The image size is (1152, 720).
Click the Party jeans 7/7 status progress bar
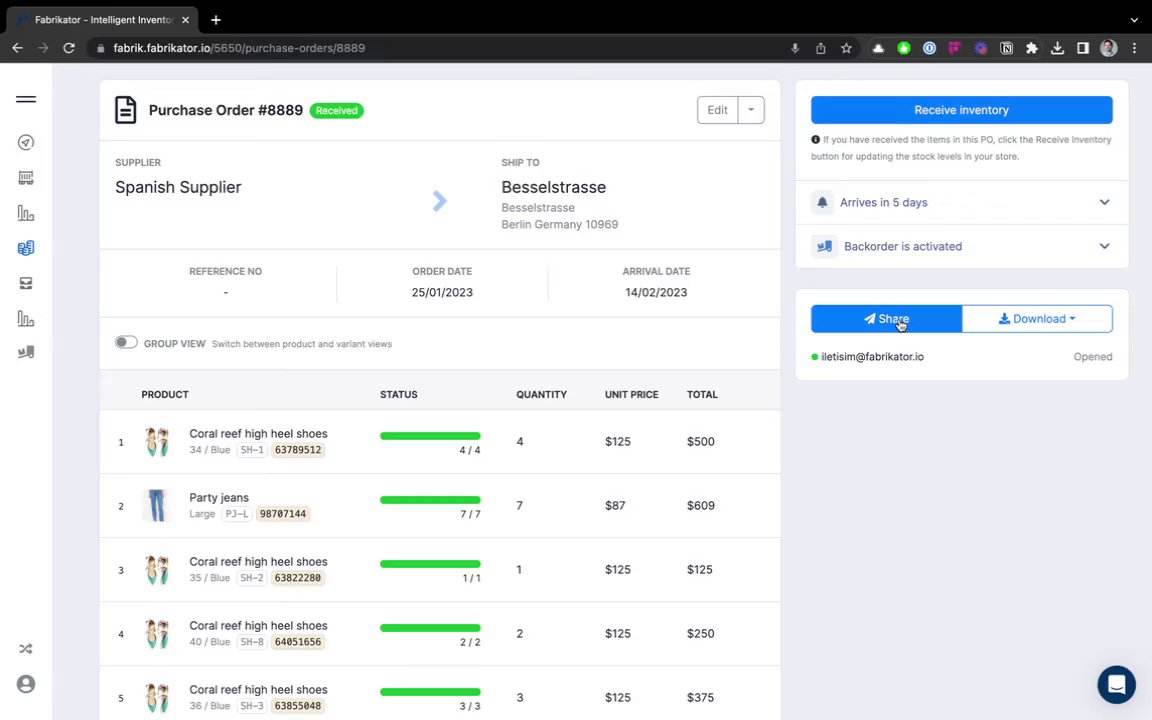(430, 500)
